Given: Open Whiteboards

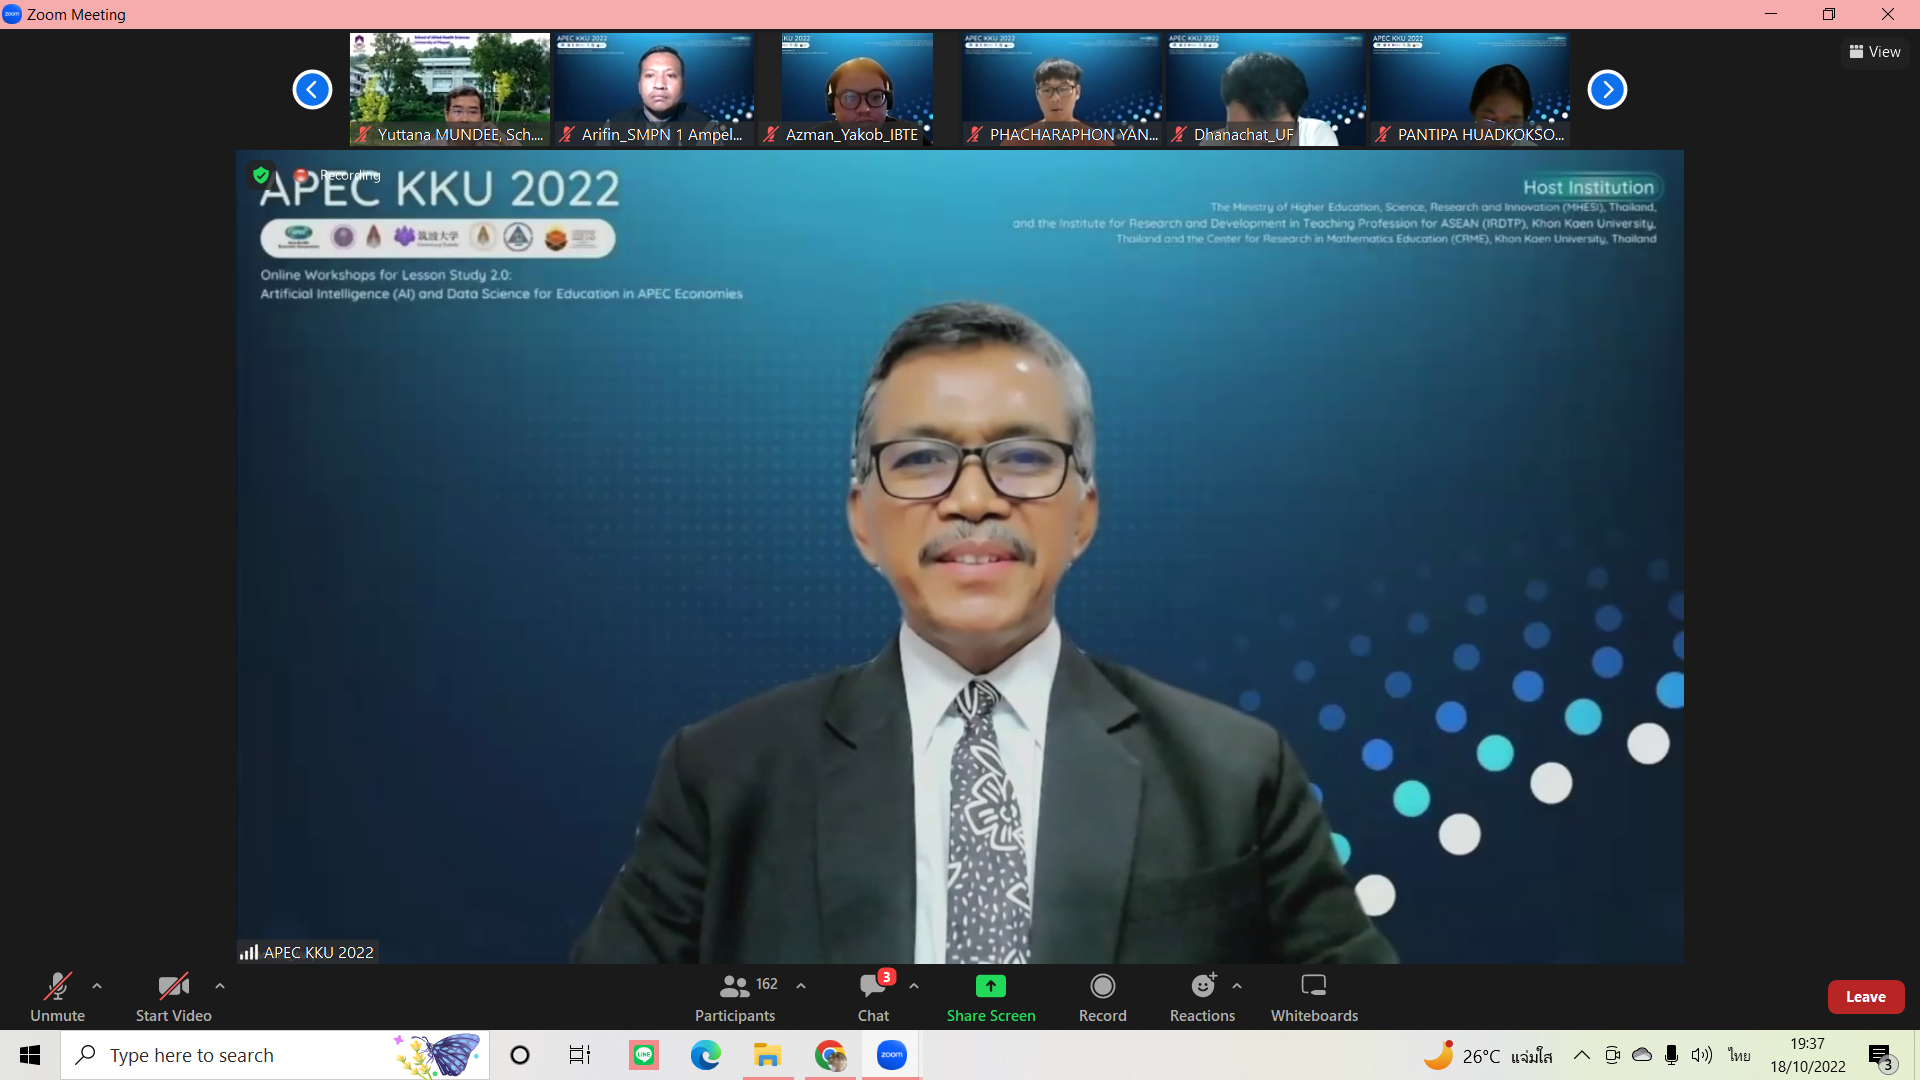Looking at the screenshot, I should tap(1314, 997).
